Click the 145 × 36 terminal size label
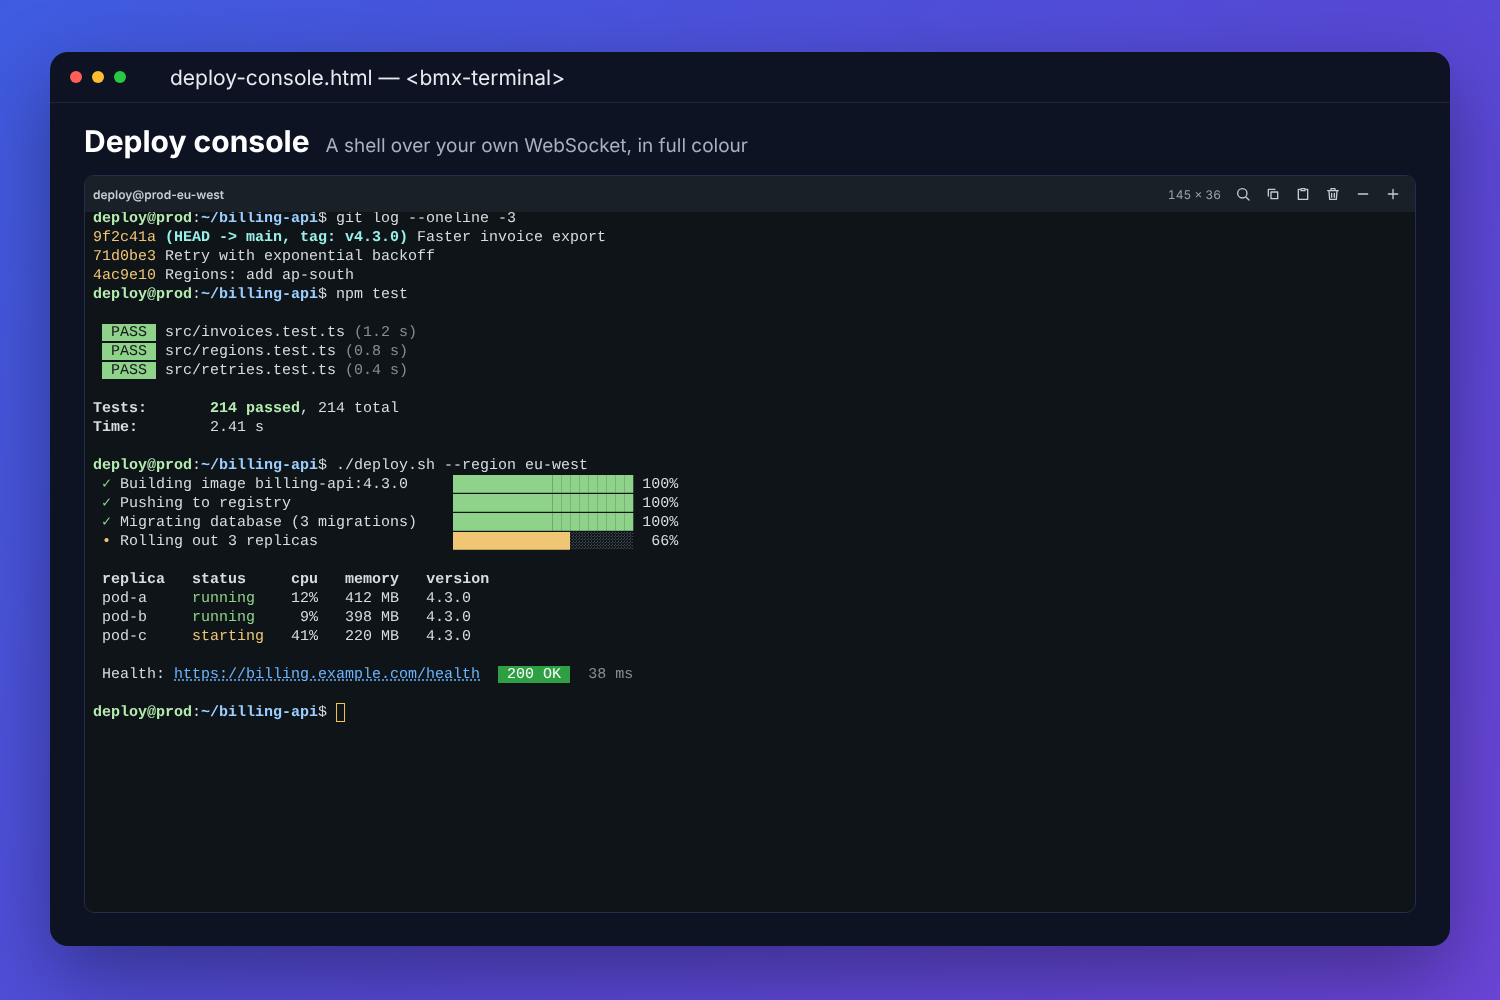The image size is (1500, 1000). pyautogui.click(x=1194, y=195)
